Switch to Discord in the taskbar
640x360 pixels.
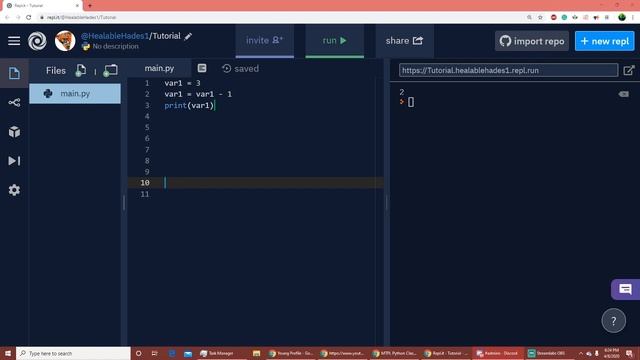pos(498,353)
